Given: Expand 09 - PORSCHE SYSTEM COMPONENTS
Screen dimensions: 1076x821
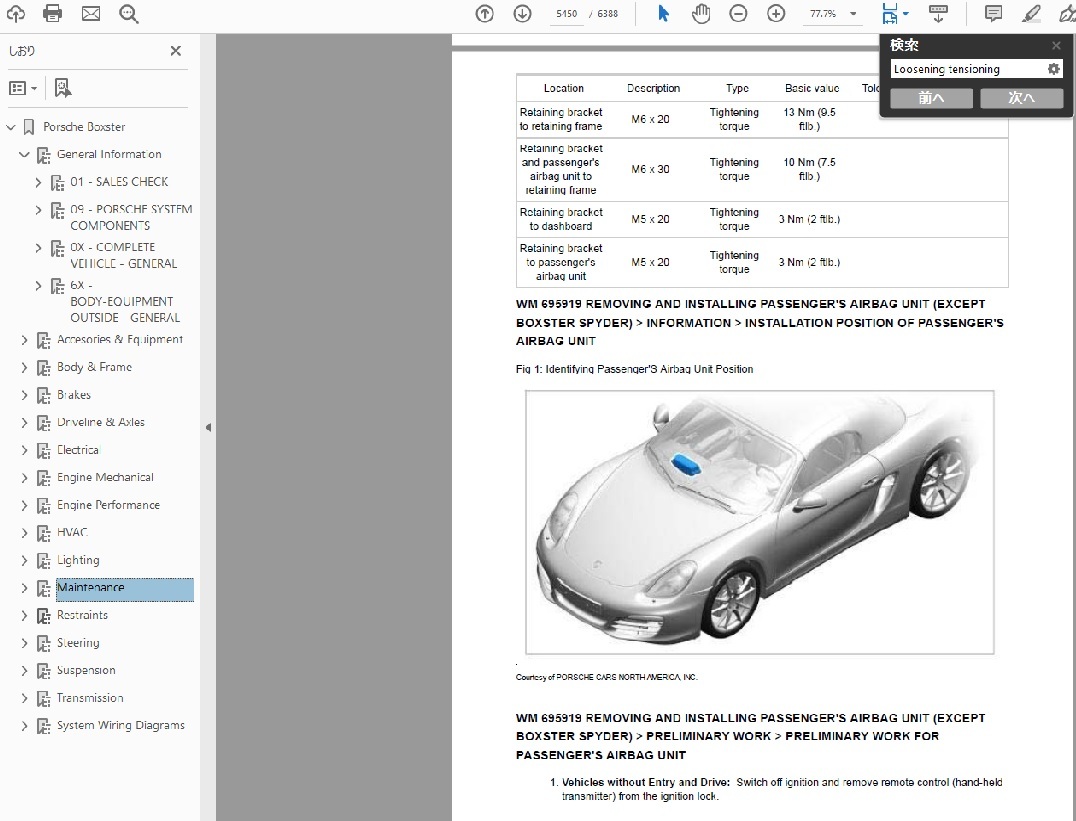Looking at the screenshot, I should click(38, 210).
